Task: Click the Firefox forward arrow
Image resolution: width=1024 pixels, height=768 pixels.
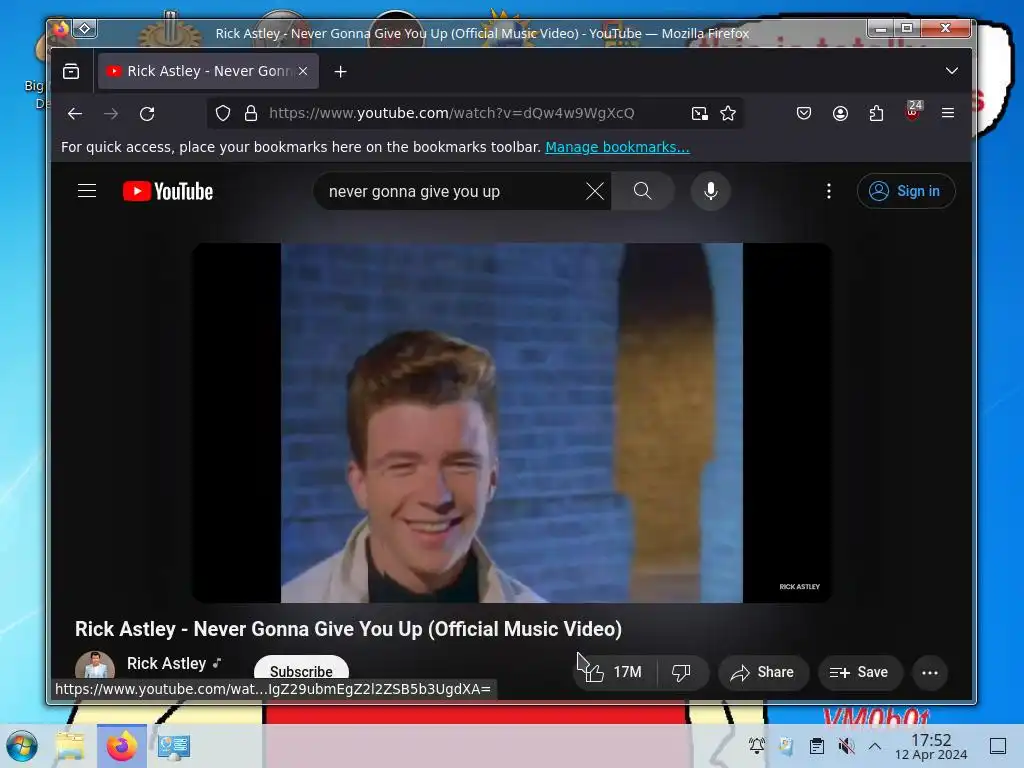Action: click(x=111, y=114)
